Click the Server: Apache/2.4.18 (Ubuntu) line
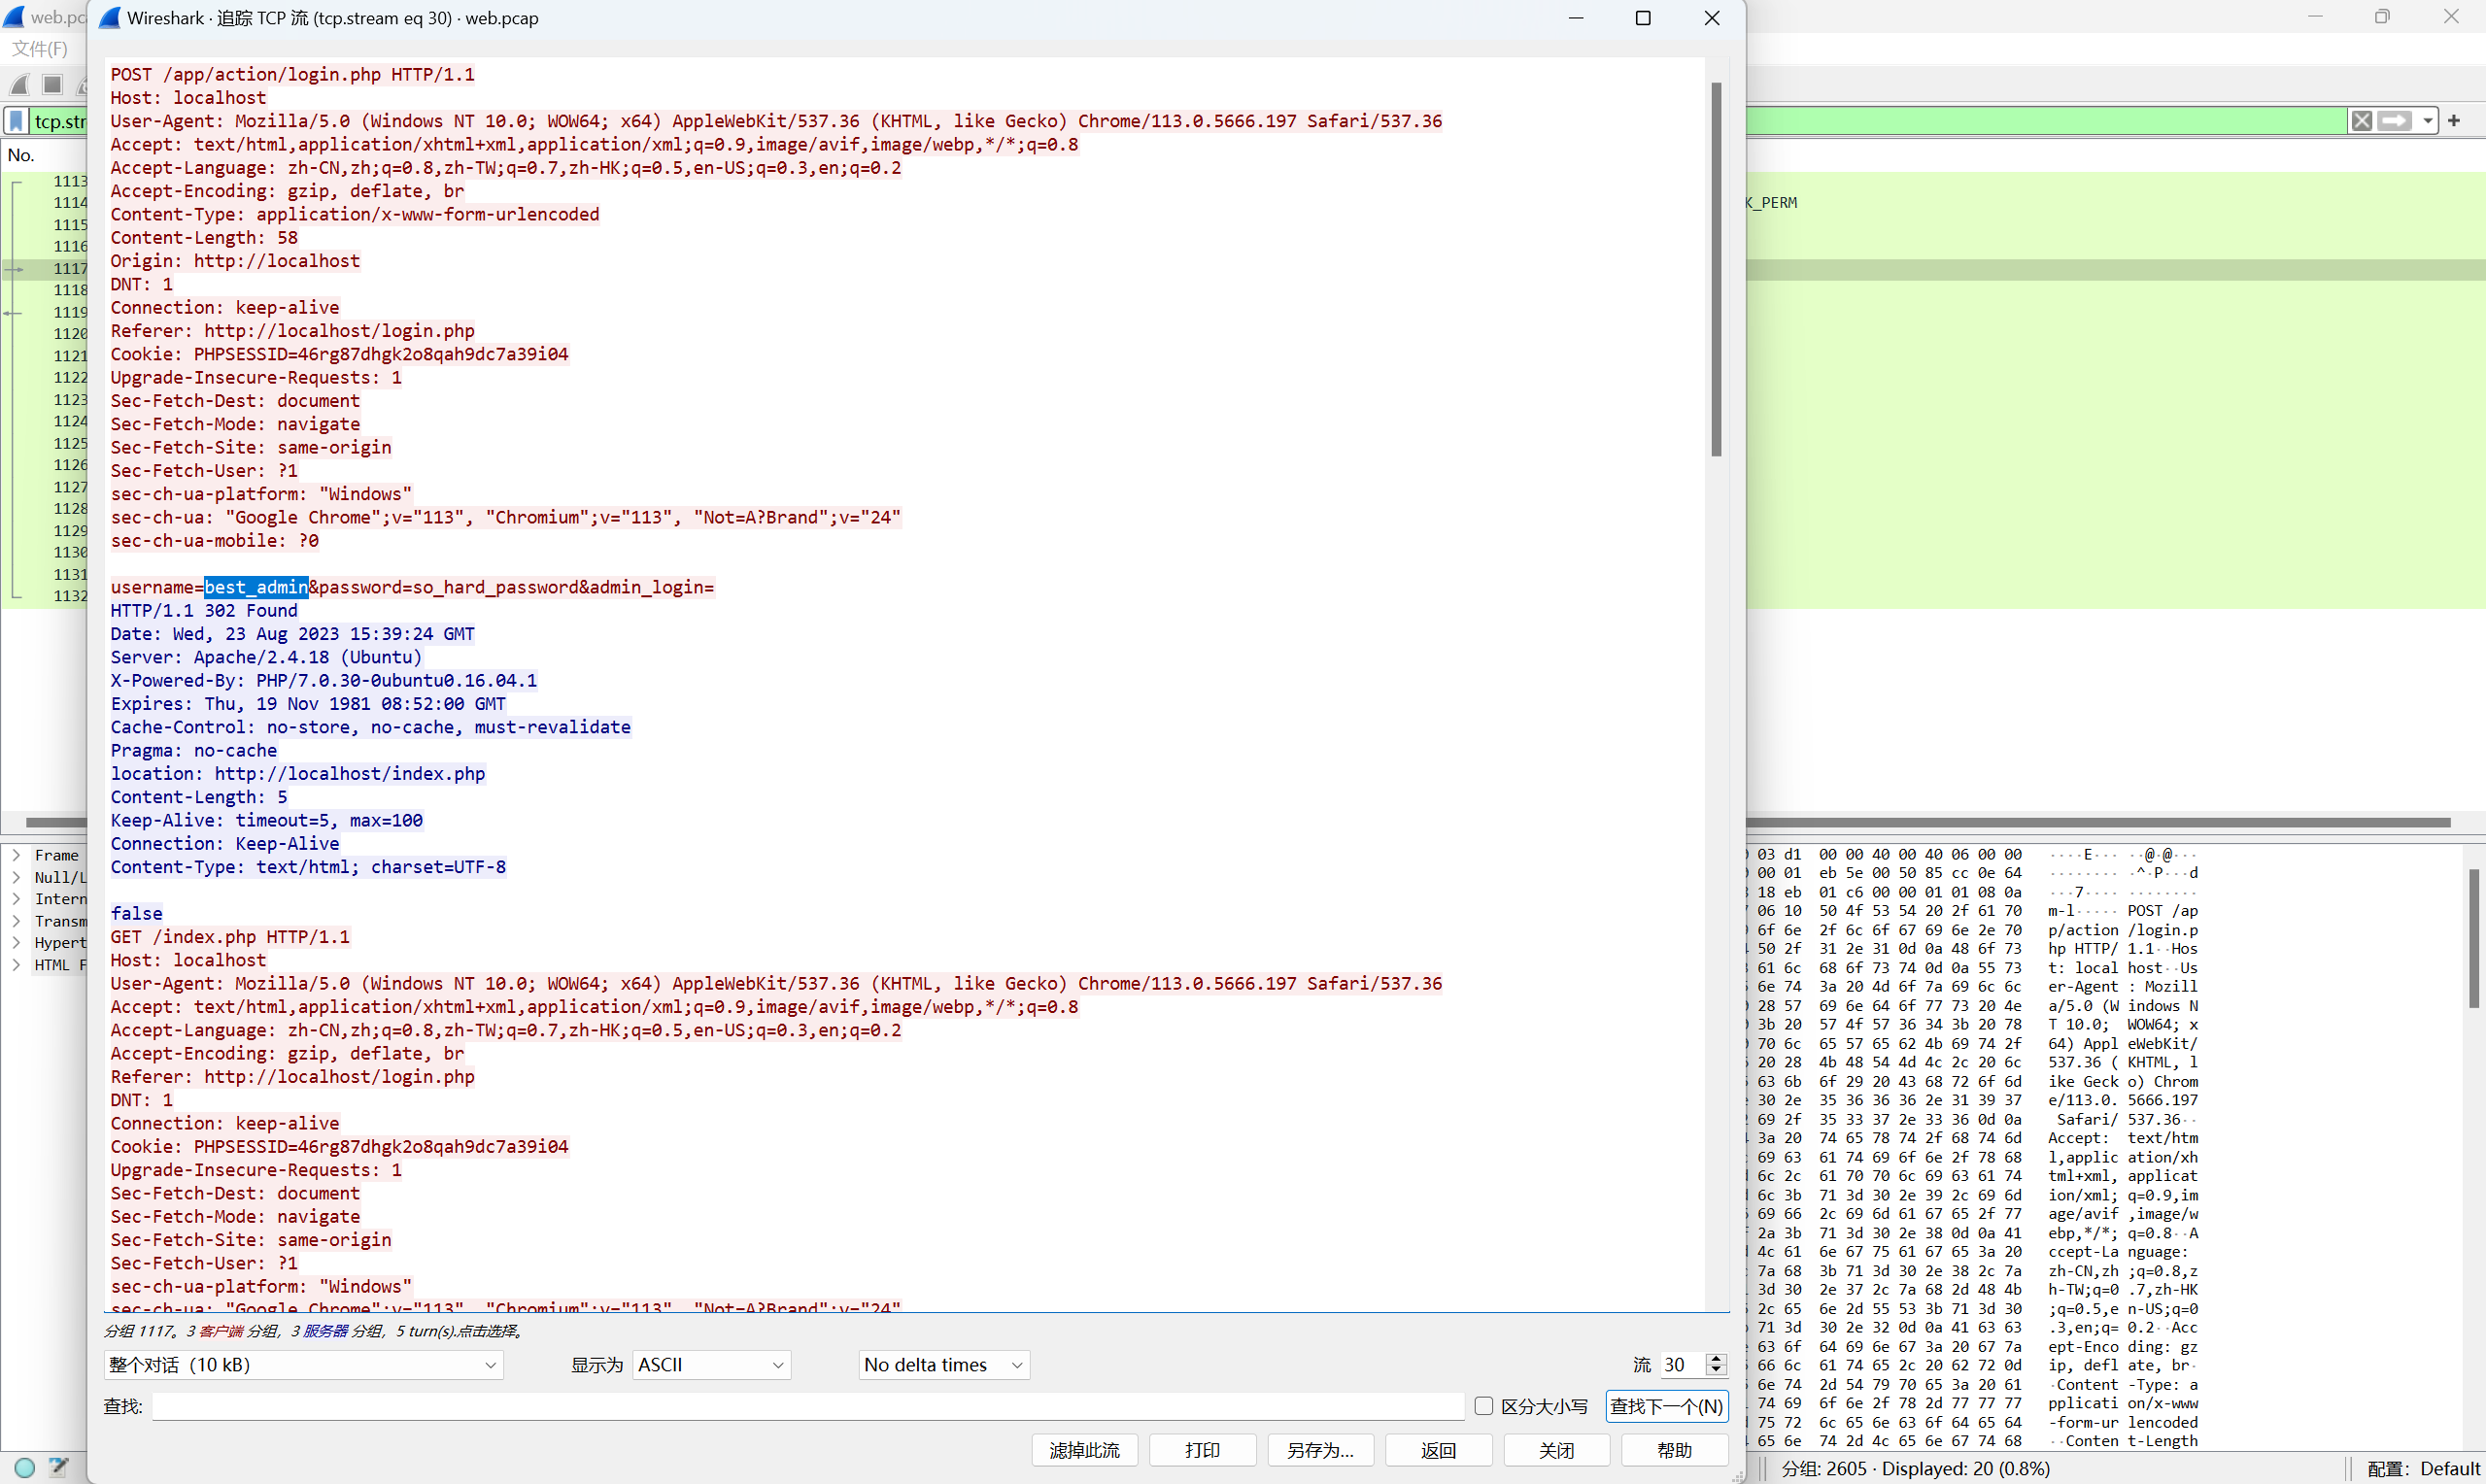This screenshot has width=2486, height=1484. [266, 657]
